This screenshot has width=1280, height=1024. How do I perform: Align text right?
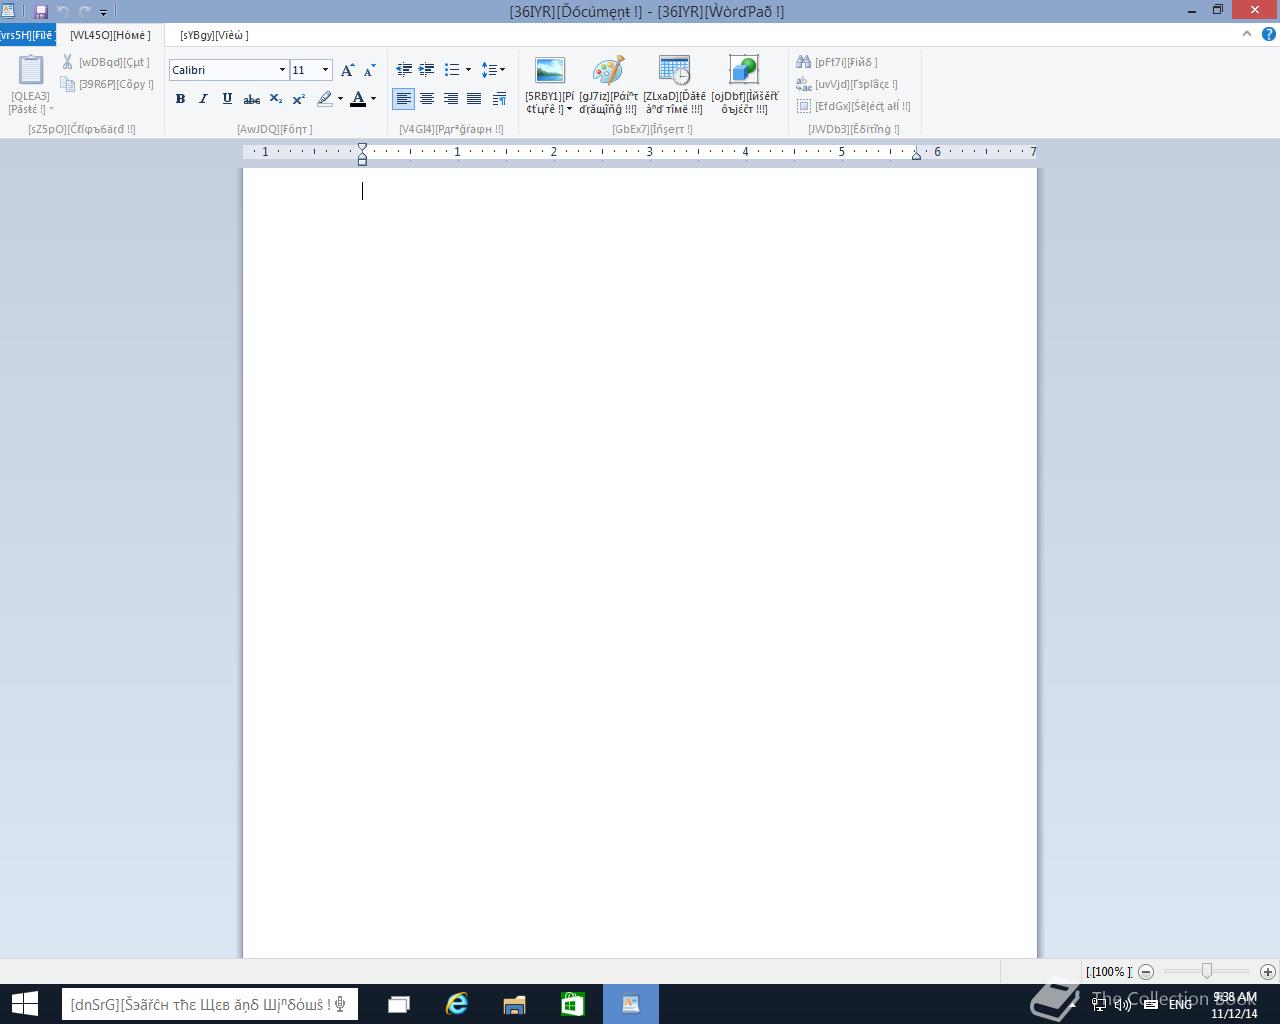click(x=451, y=98)
